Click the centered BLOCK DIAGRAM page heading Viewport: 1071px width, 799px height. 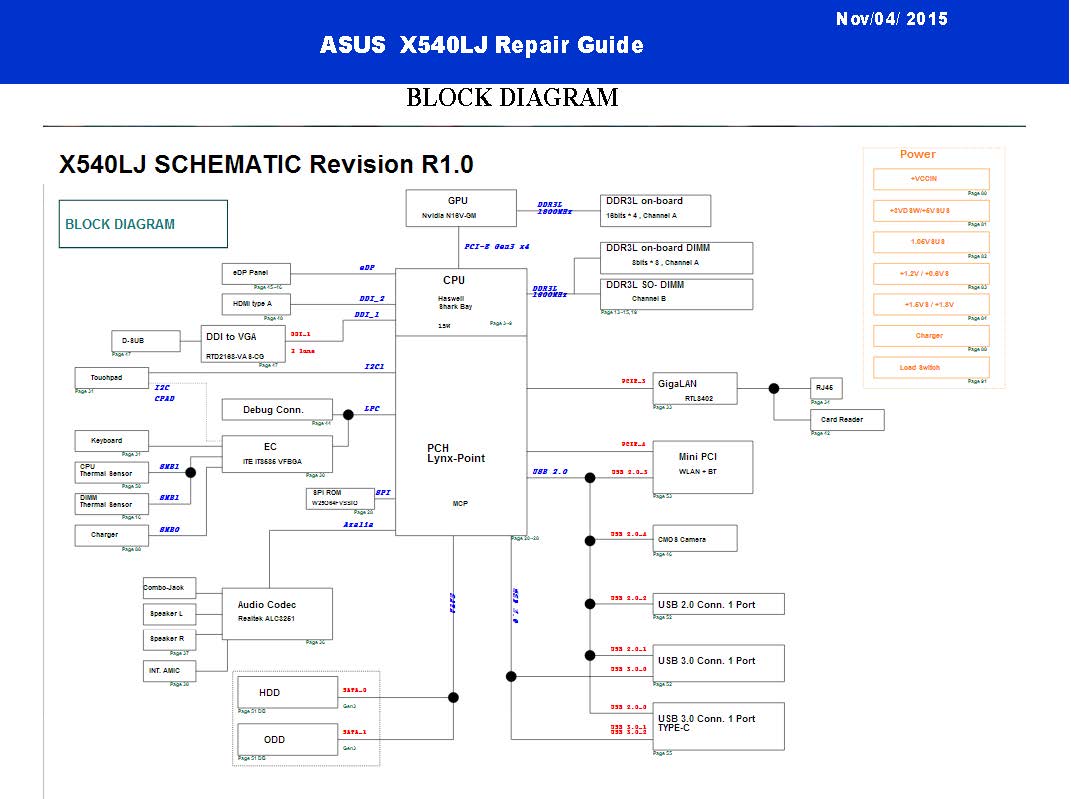[x=512, y=98]
